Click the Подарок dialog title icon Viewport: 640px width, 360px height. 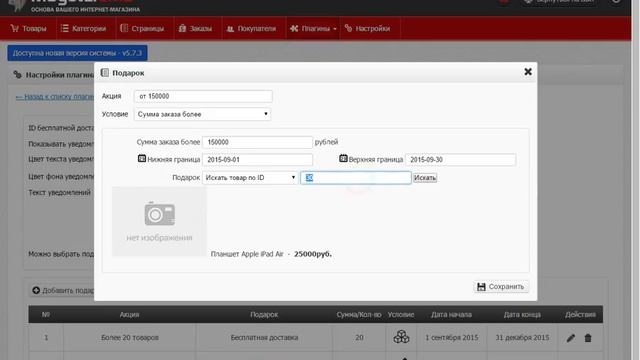[x=104, y=73]
